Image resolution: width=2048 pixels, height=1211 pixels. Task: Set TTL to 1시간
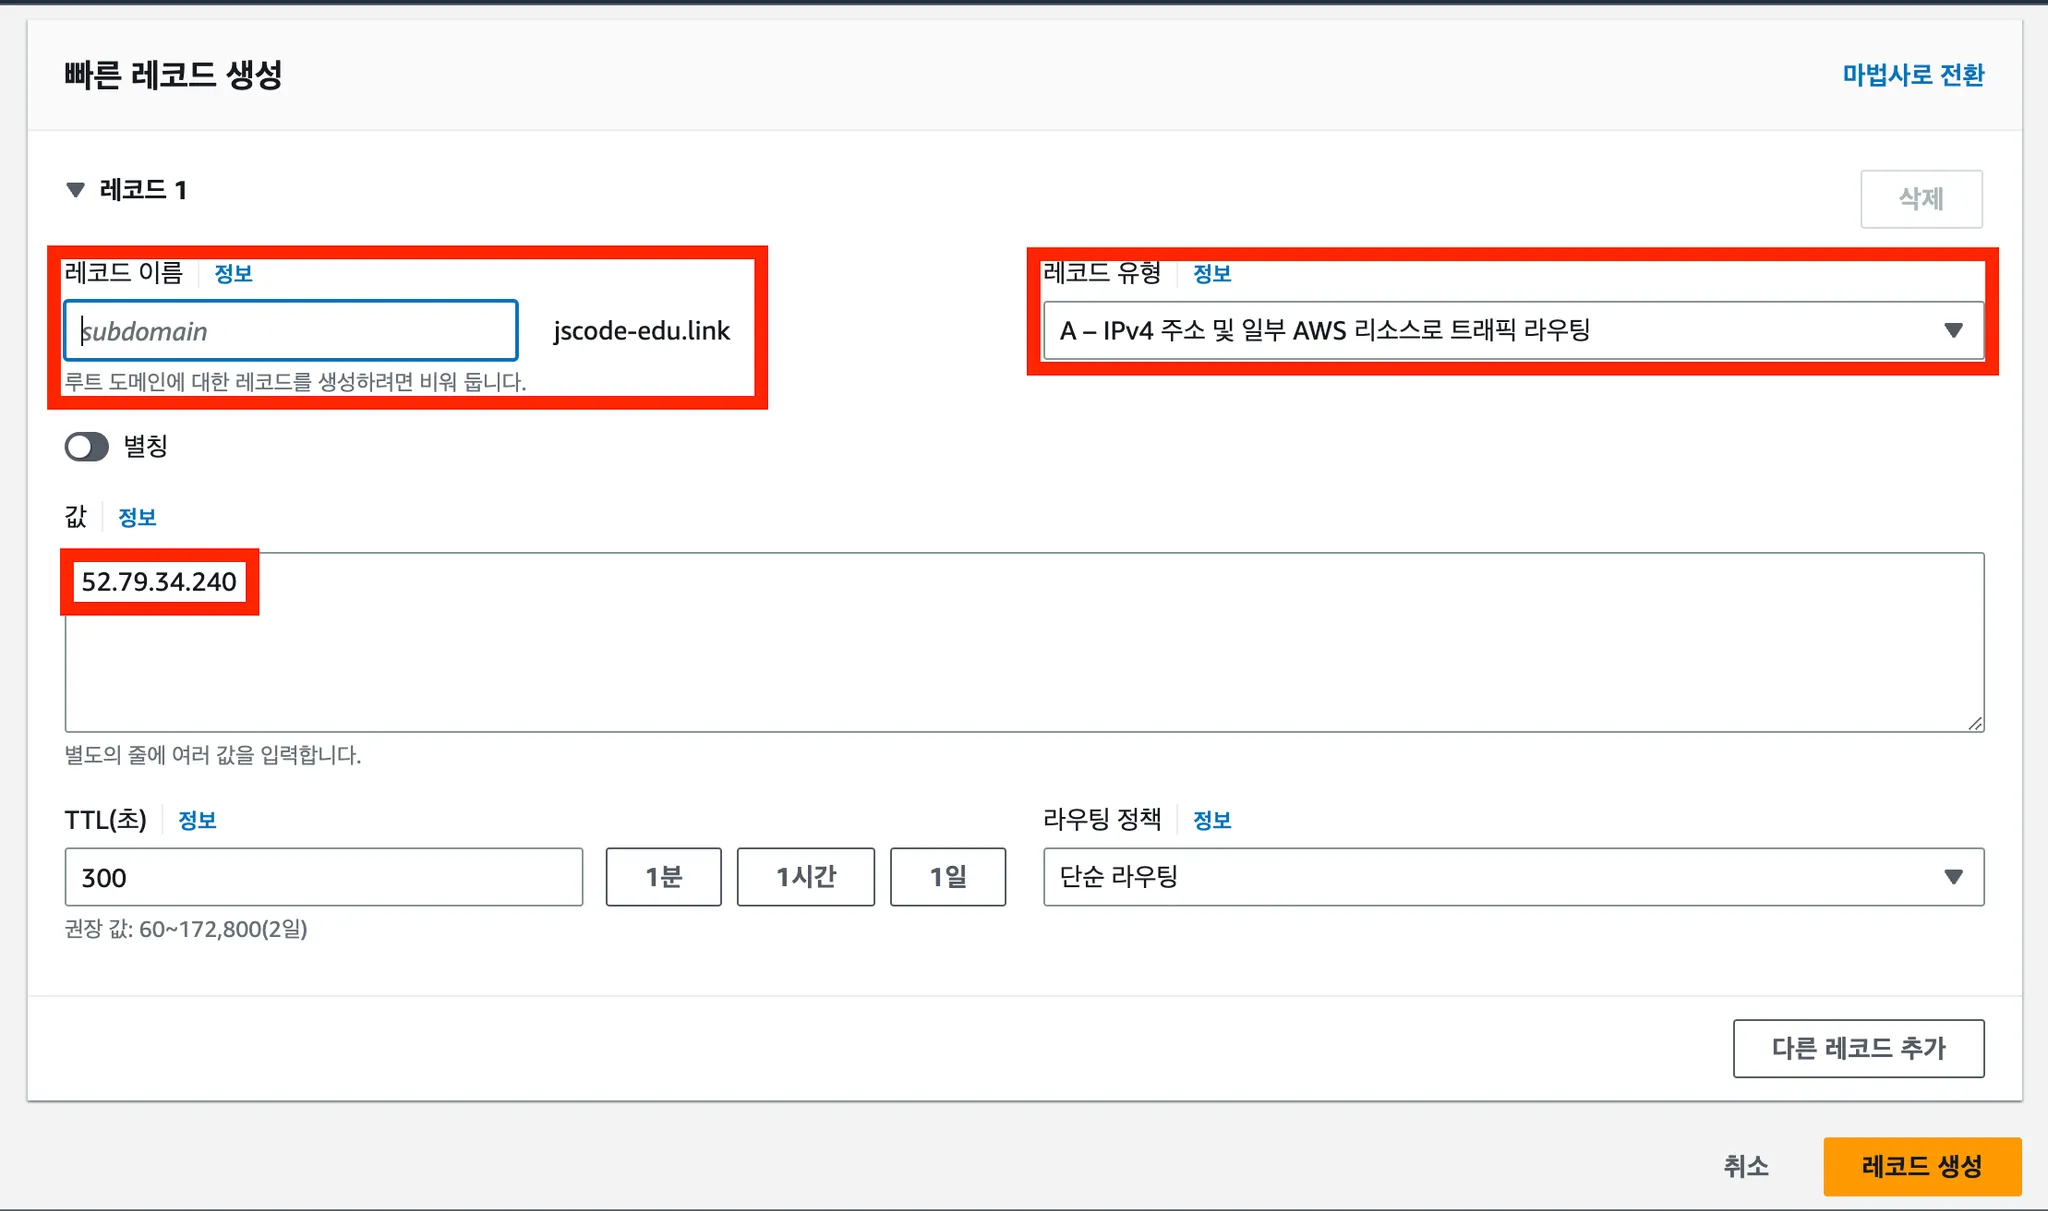coord(805,877)
